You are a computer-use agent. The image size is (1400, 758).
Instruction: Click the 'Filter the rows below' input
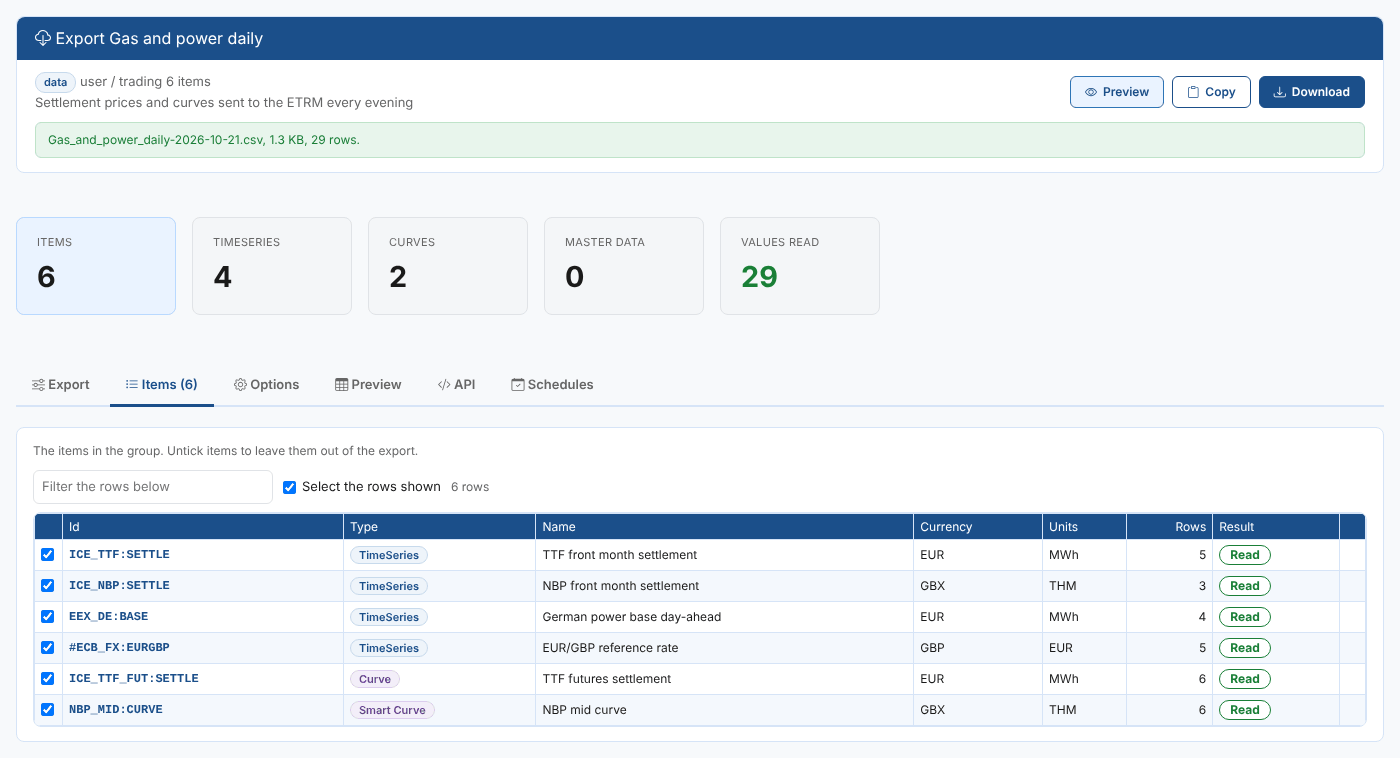tap(153, 487)
